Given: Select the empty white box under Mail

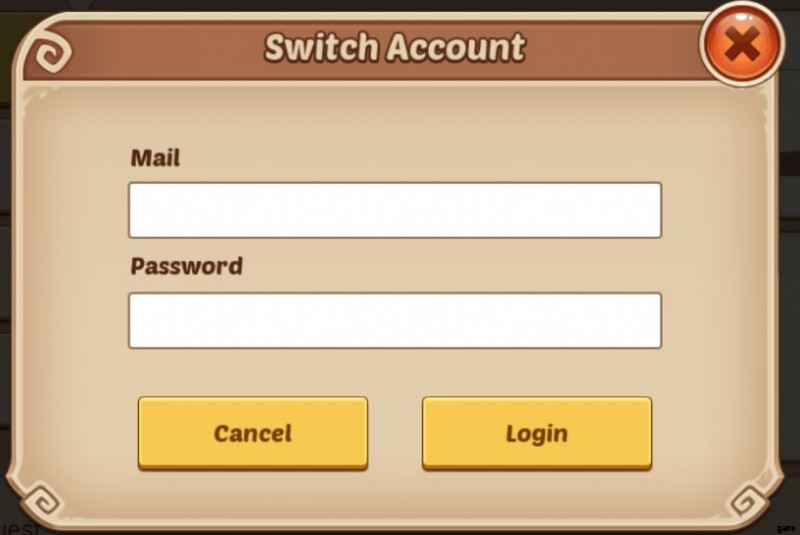Looking at the screenshot, I should click(x=395, y=210).
